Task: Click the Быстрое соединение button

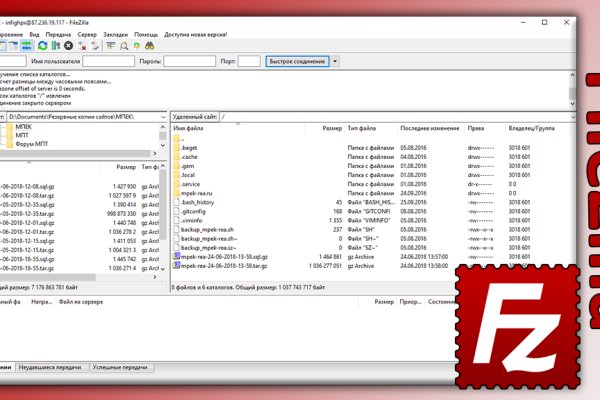Action: (x=296, y=62)
